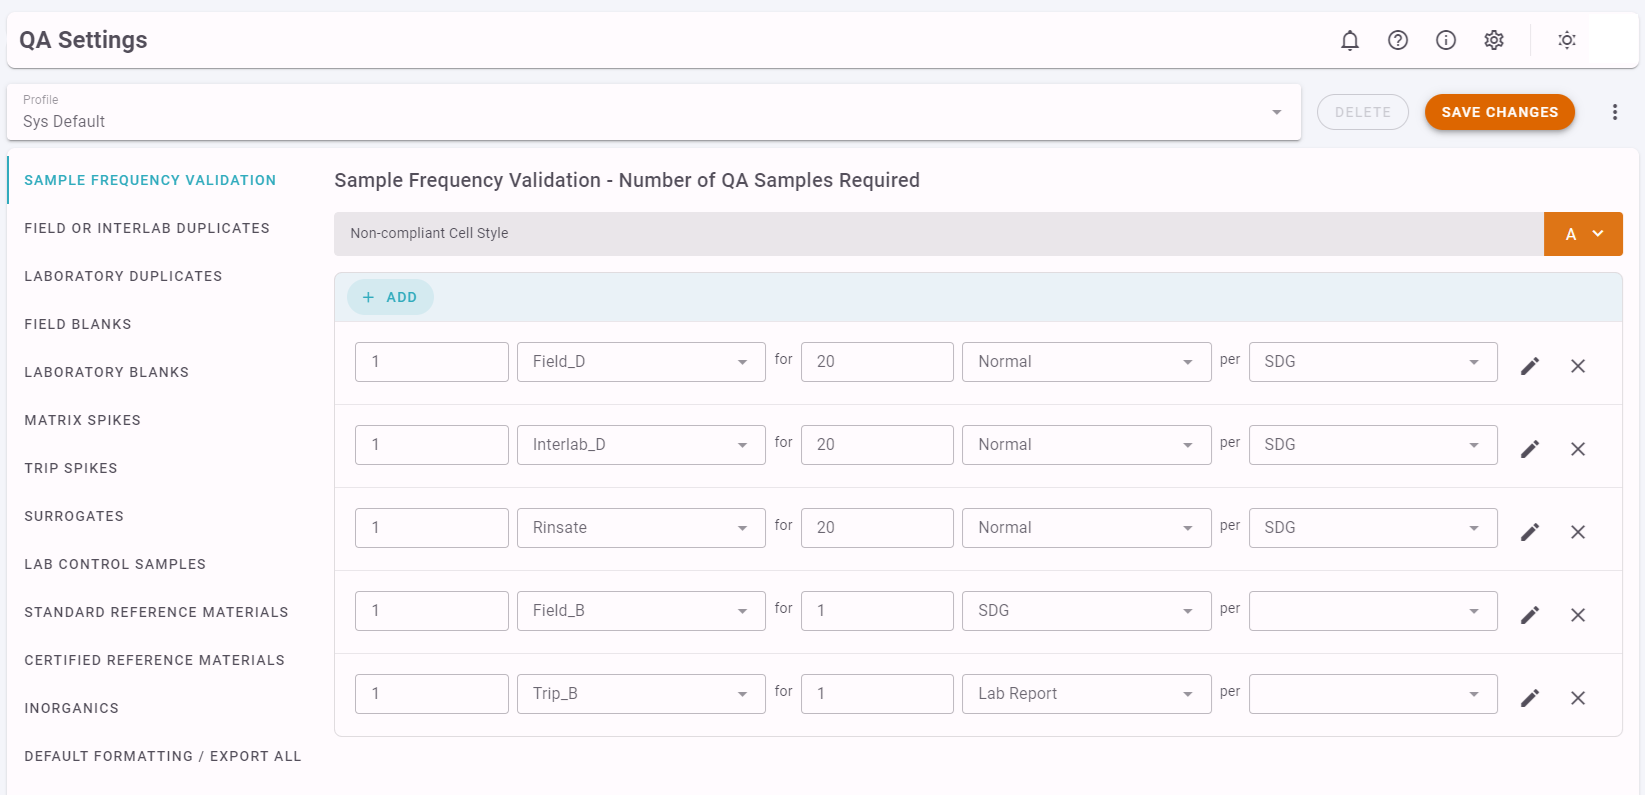Toggle light/dark theme sun icon

tap(1567, 40)
